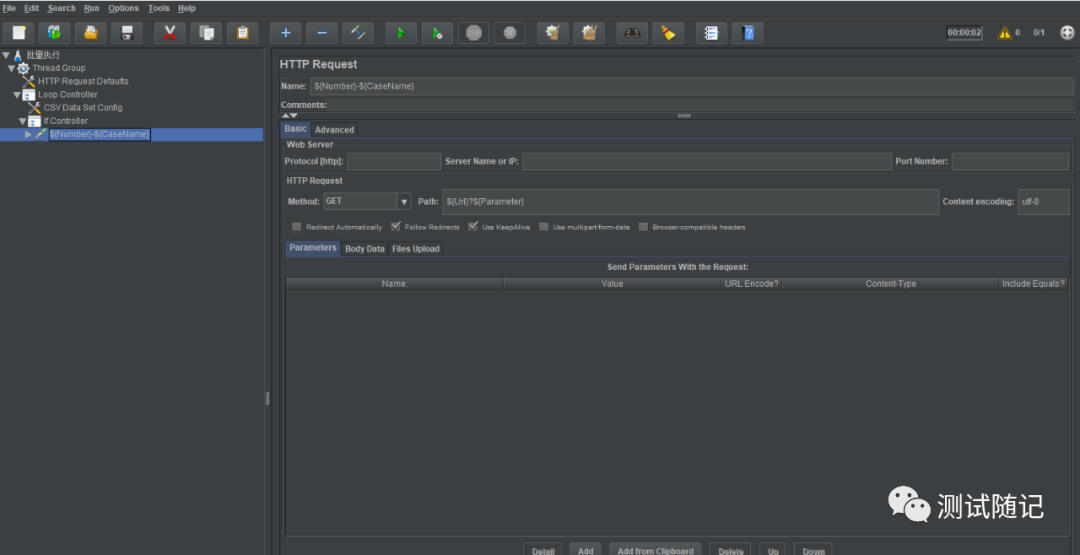
Task: Open the Help question mark icon
Action: point(748,32)
